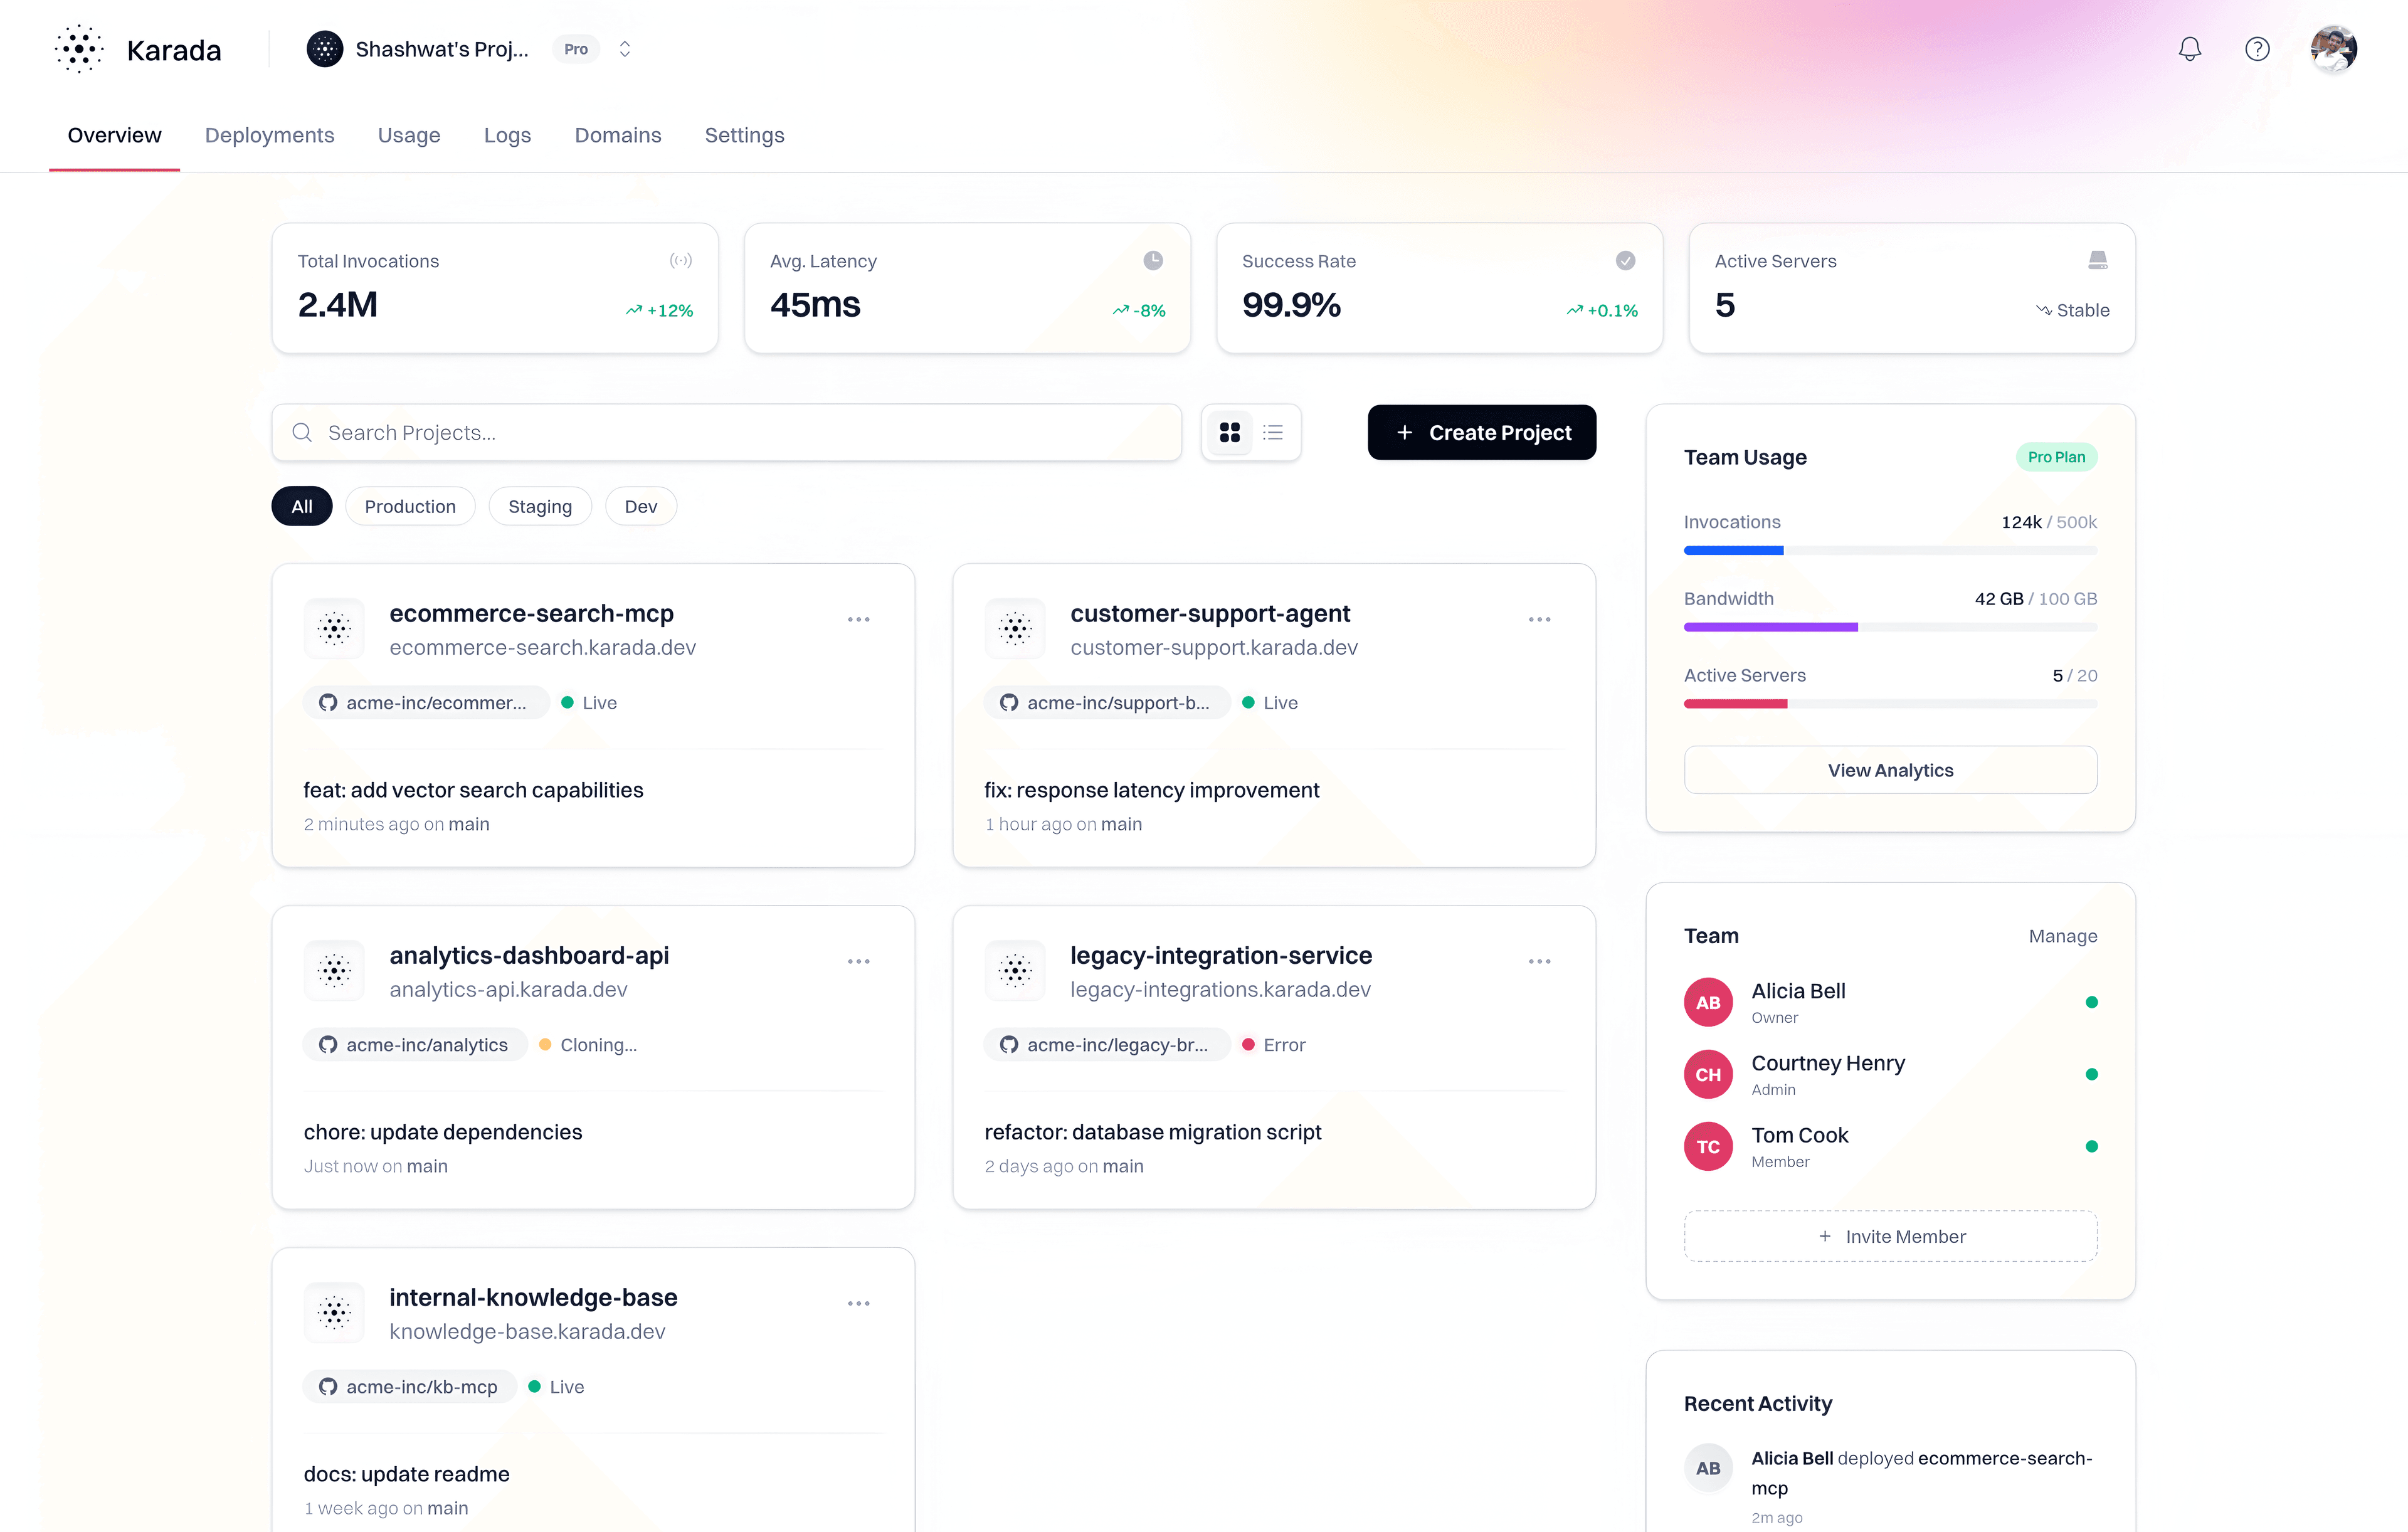Switch to list view layout
Viewport: 2408px width, 1532px height.
pos(1273,432)
